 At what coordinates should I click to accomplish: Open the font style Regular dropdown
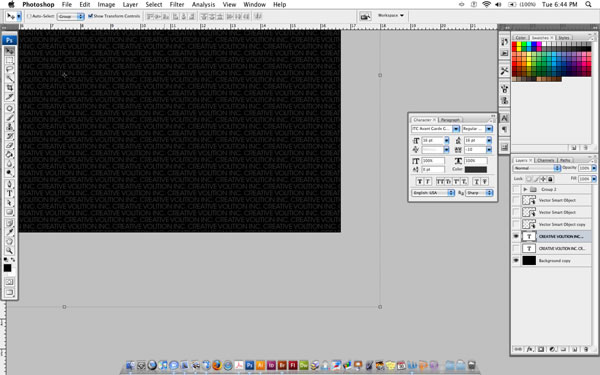[x=489, y=129]
